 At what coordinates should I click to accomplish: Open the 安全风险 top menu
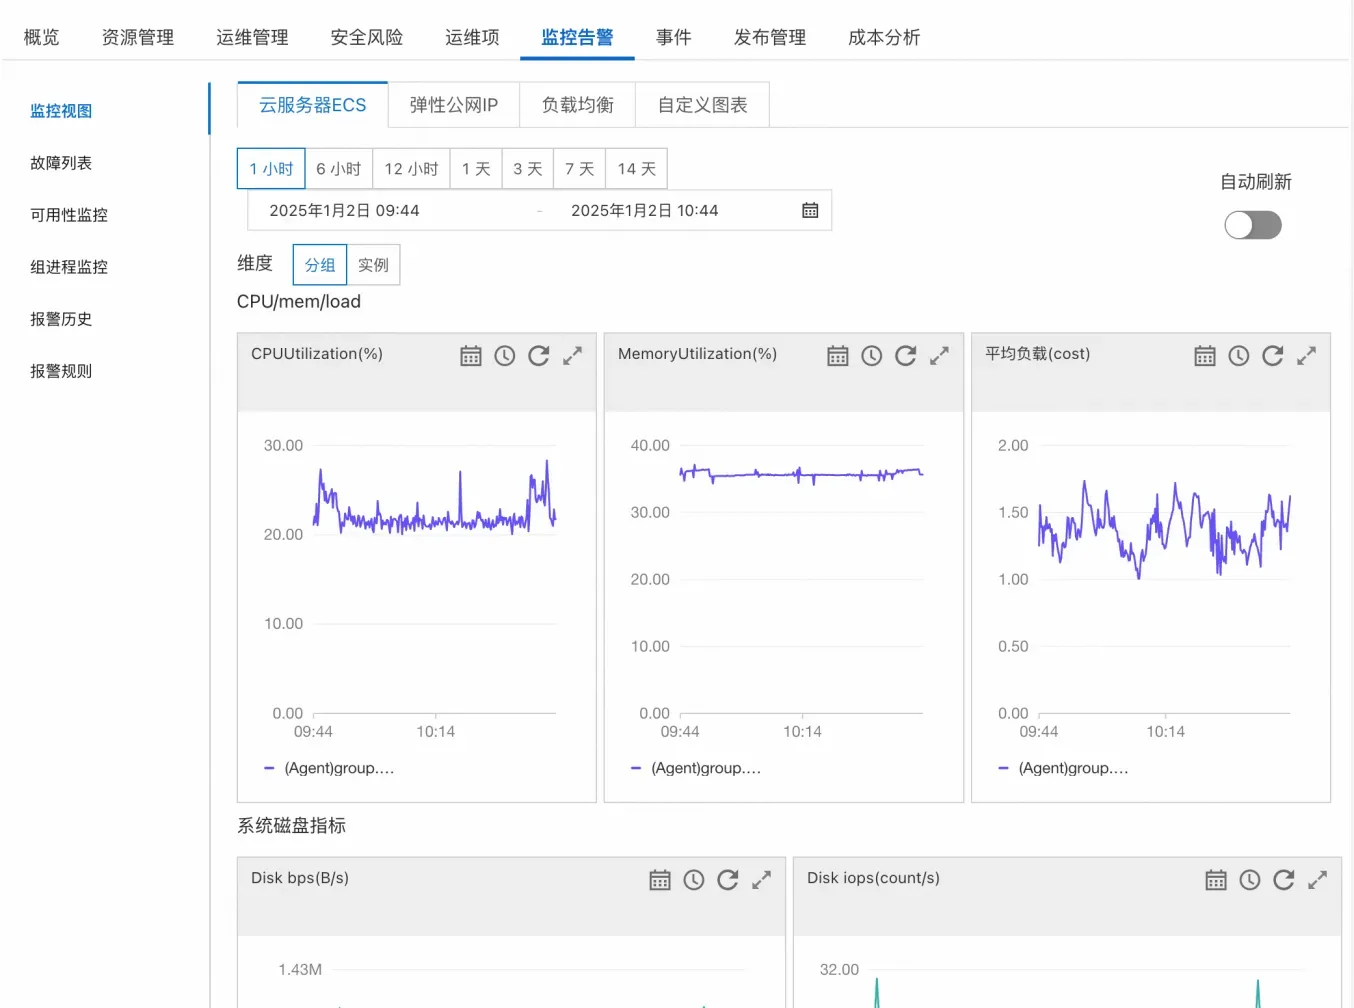(367, 38)
